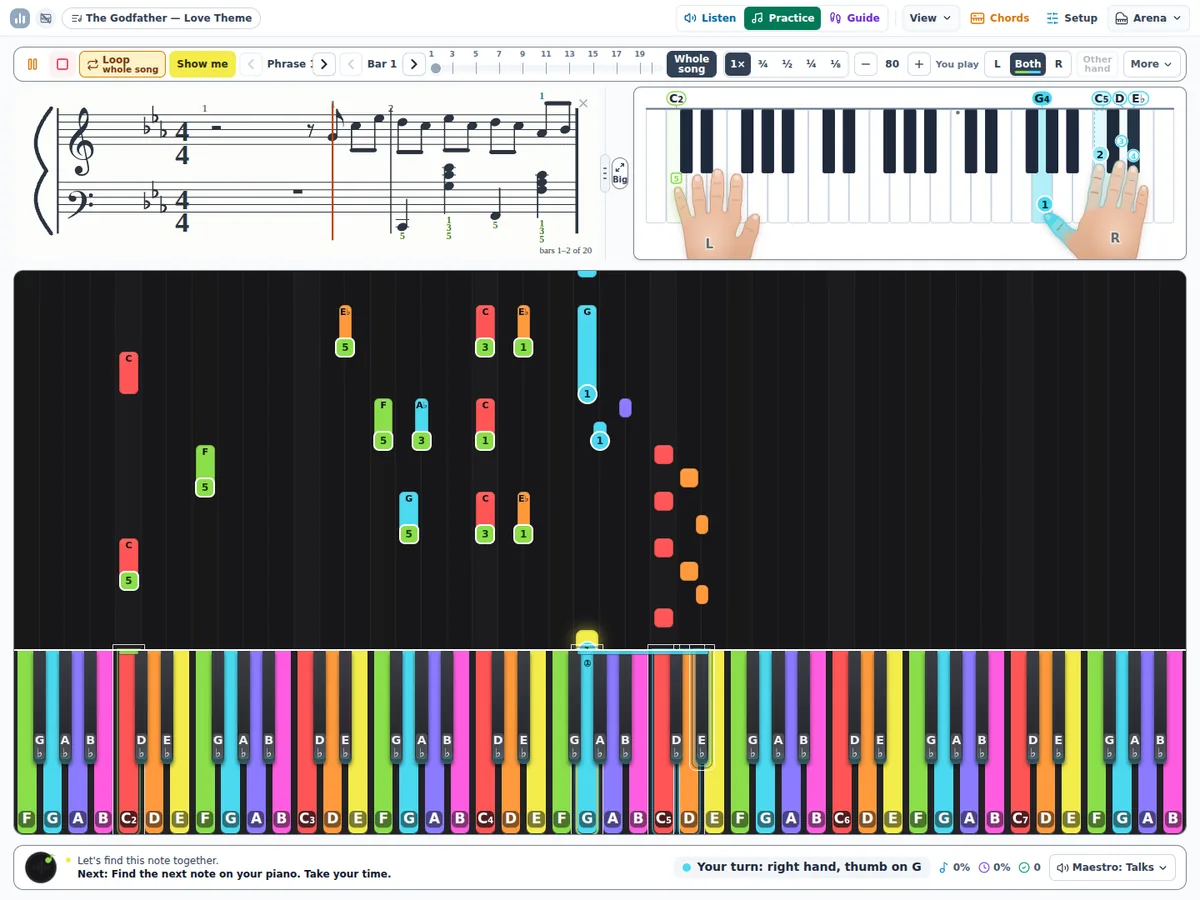Select the Whole song range
Image resolution: width=1200 pixels, height=900 pixels.
pos(691,64)
